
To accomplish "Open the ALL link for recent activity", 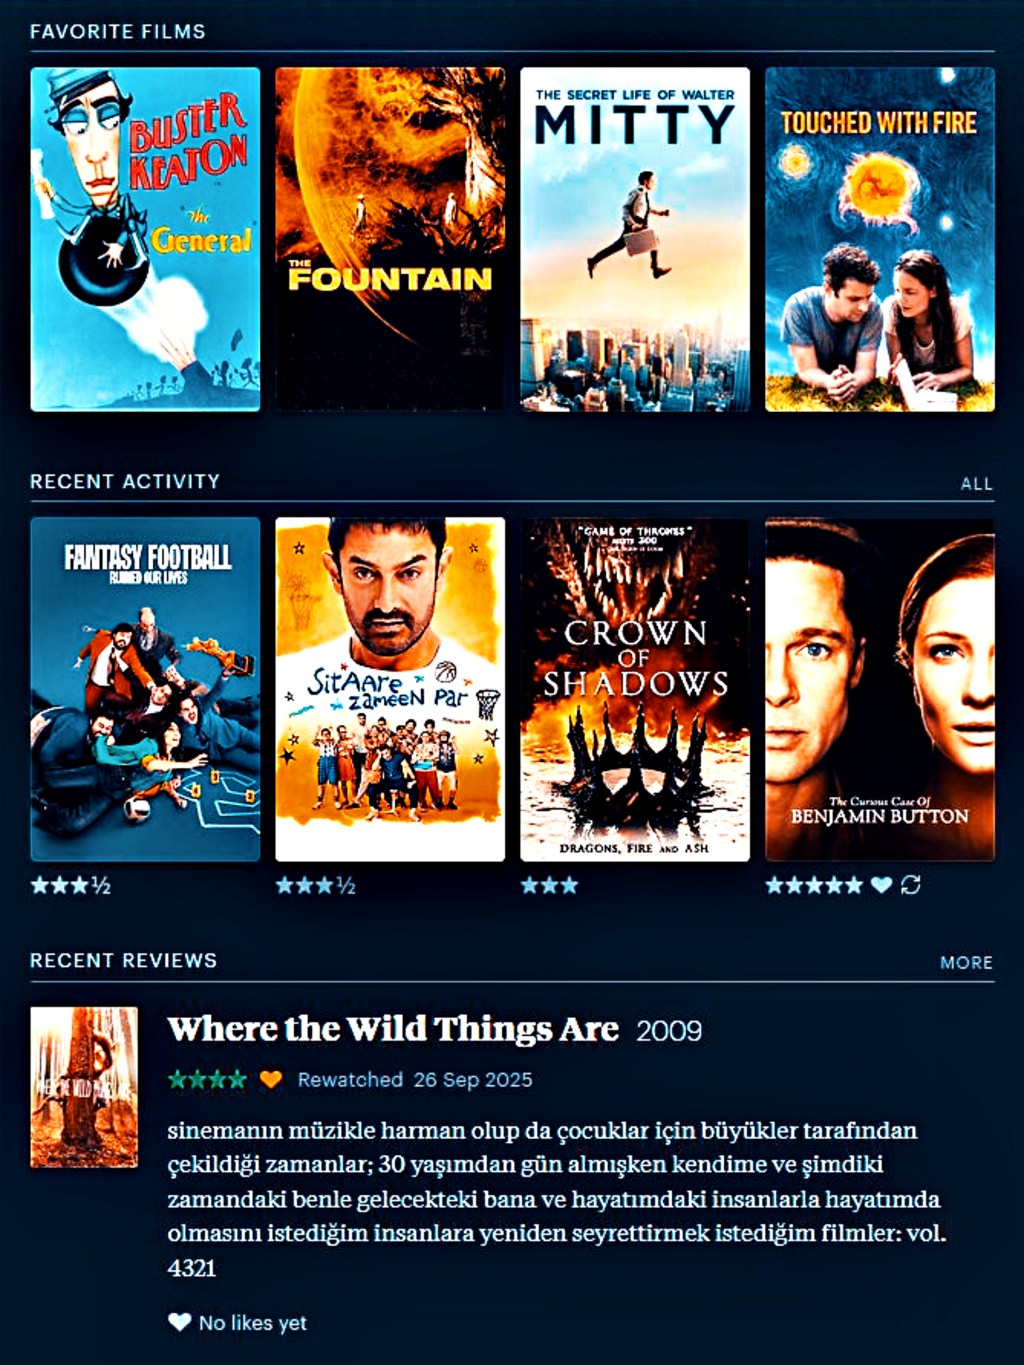I will coord(976,484).
